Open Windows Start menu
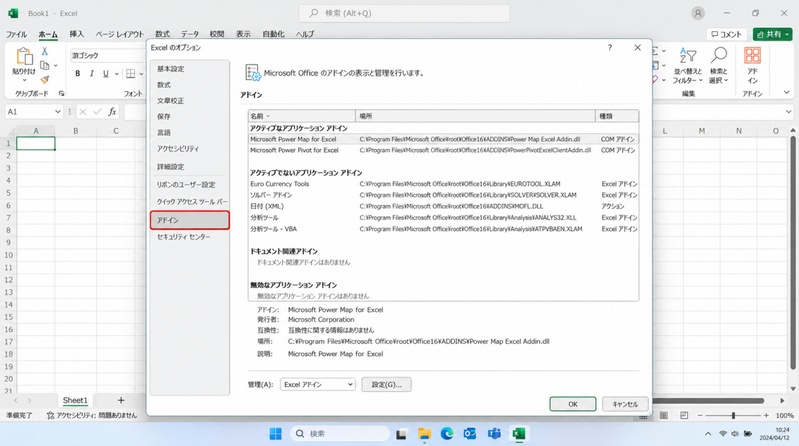The image size is (799, 446). point(276,434)
